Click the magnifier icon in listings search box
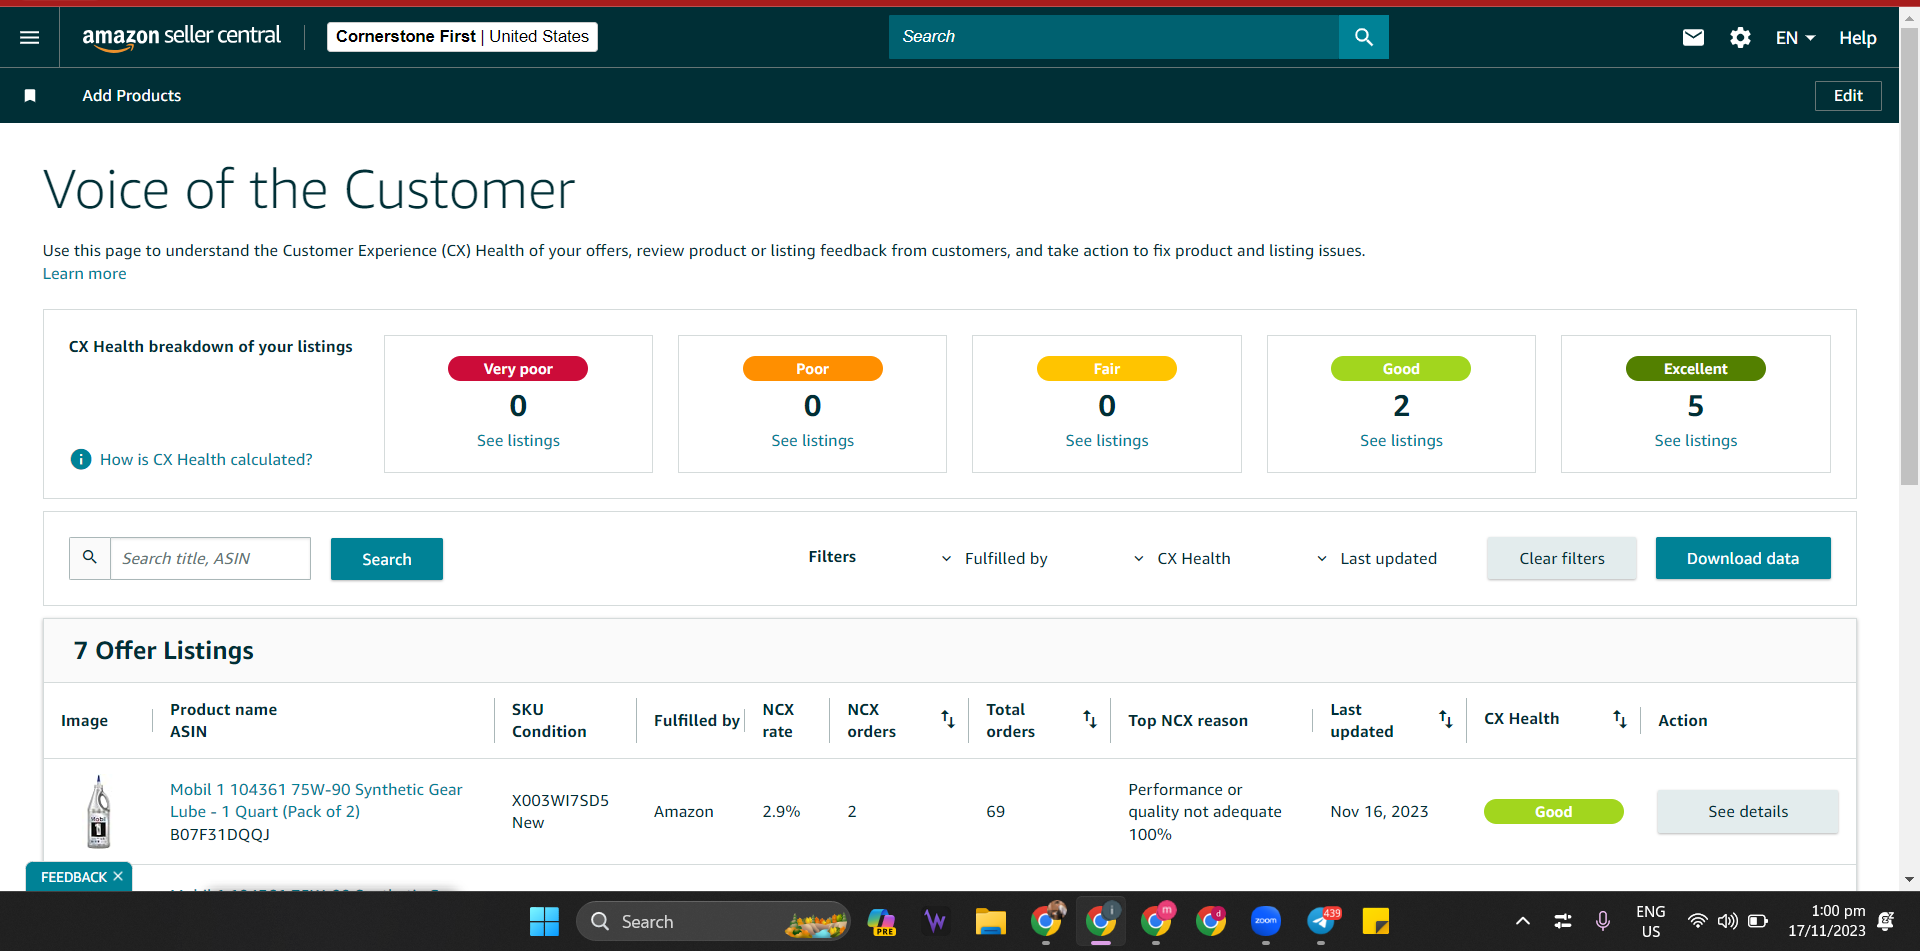Image resolution: width=1920 pixels, height=951 pixels. (x=90, y=558)
